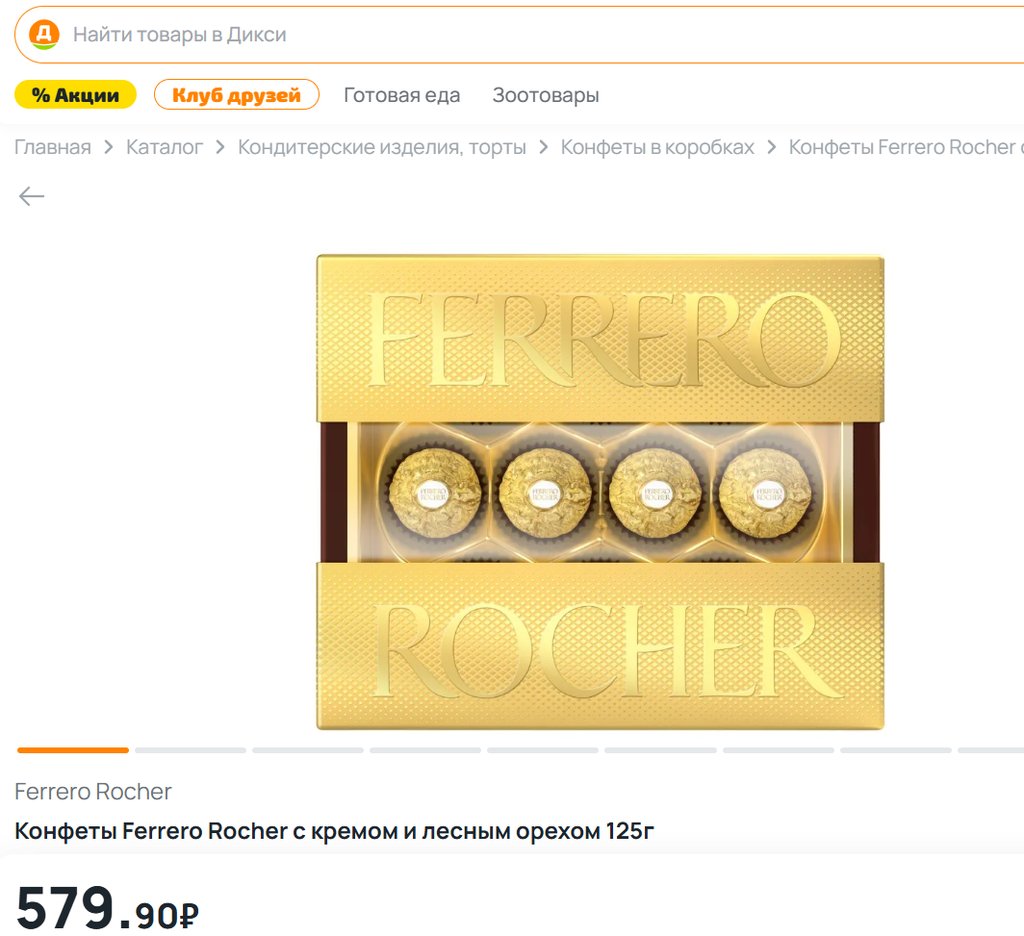Go to Каталог breadcrumb link
Screen dimensions: 1024x936
[165, 147]
